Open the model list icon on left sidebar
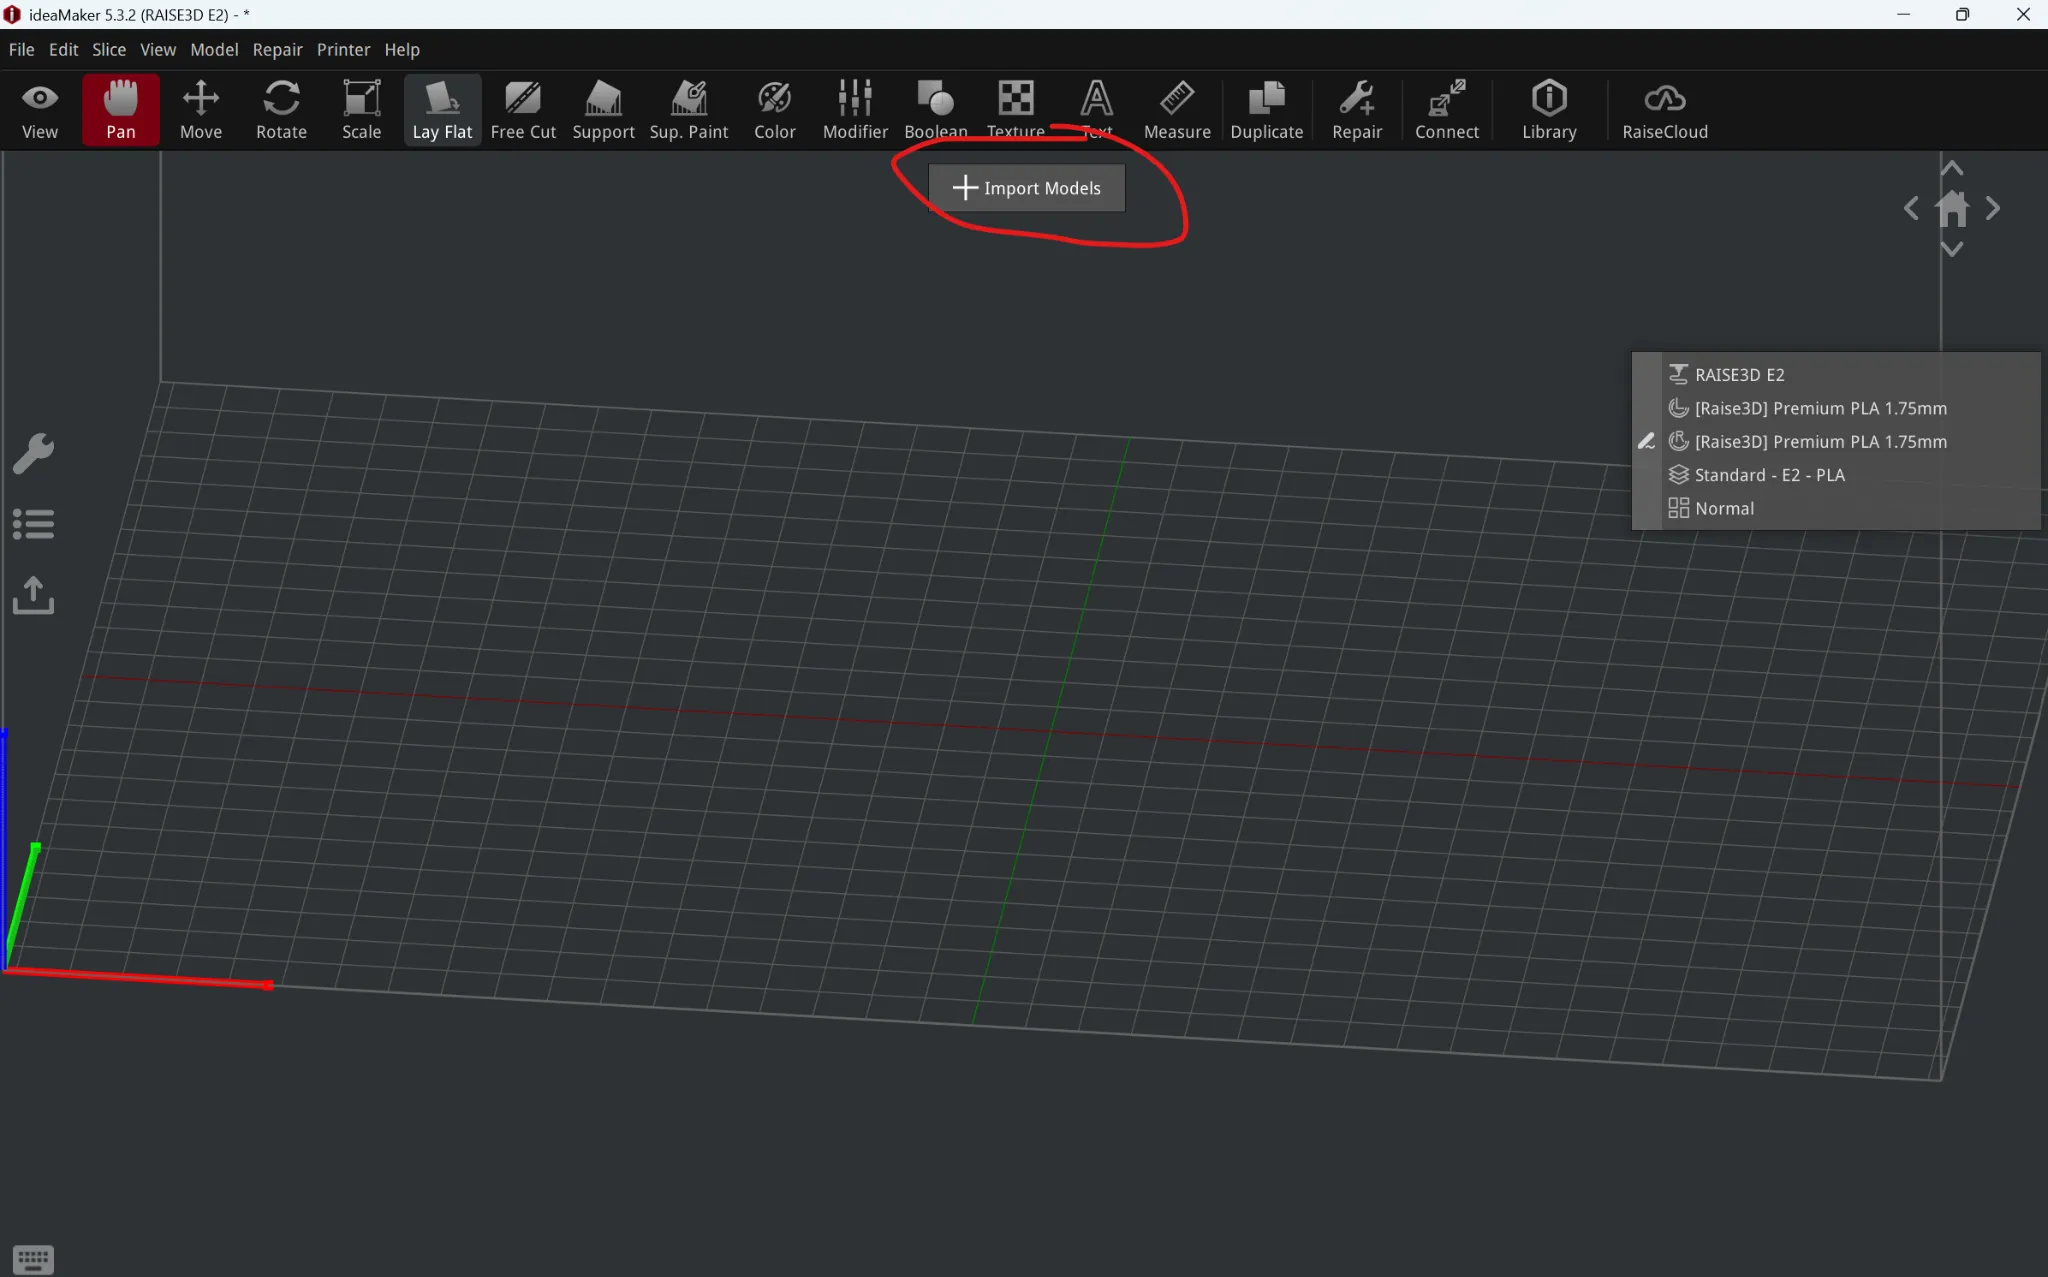This screenshot has width=2048, height=1277. click(33, 524)
